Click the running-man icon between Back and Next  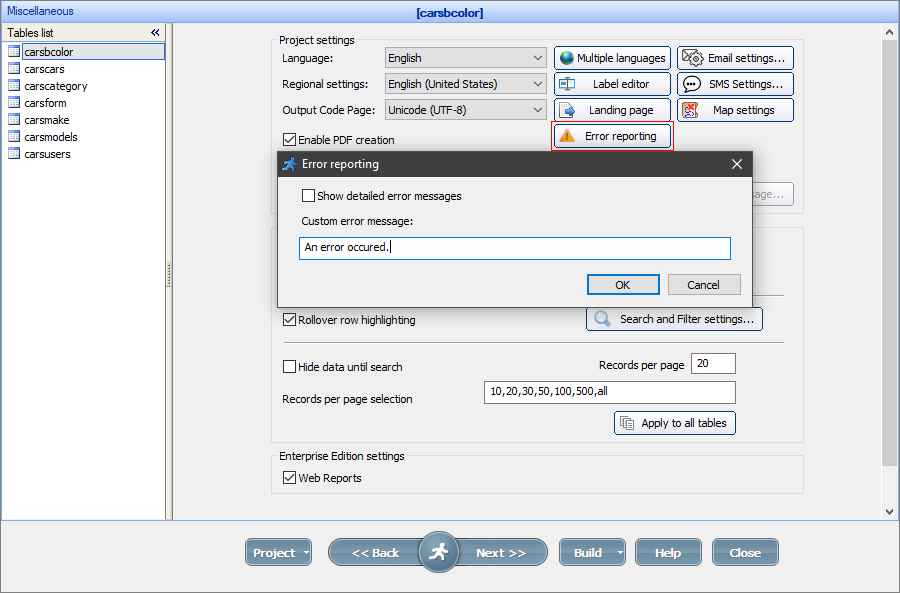[438, 551]
